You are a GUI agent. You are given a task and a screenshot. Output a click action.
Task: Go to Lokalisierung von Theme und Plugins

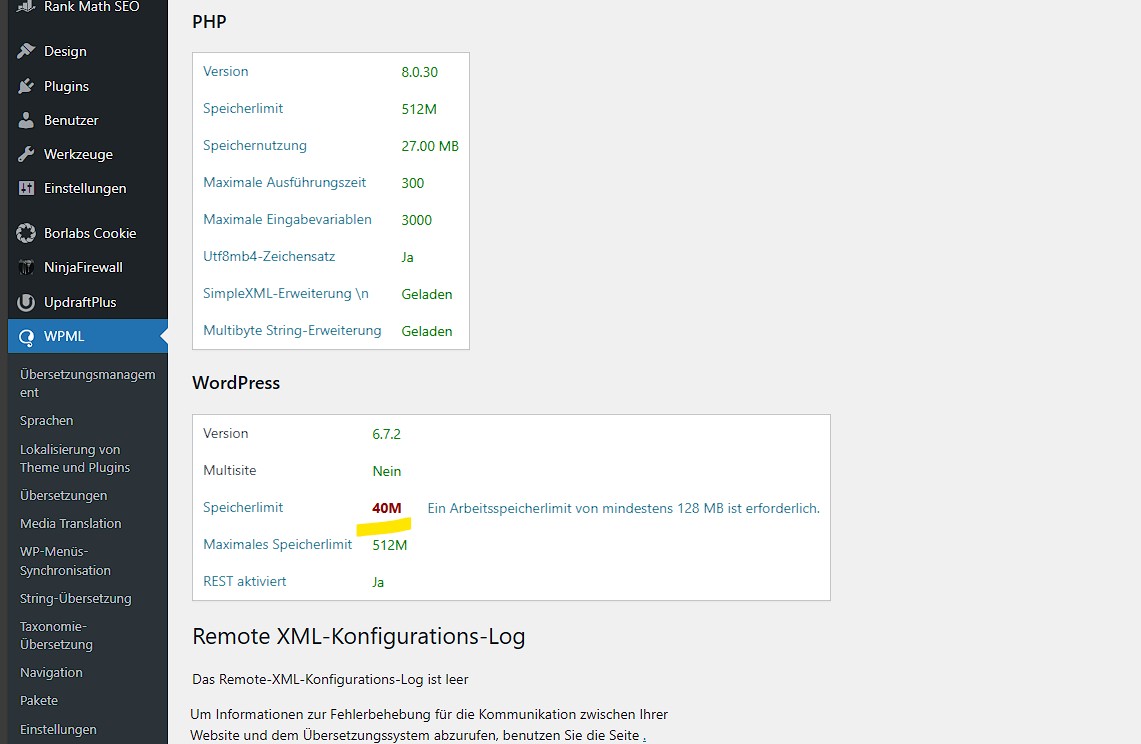tap(74, 458)
